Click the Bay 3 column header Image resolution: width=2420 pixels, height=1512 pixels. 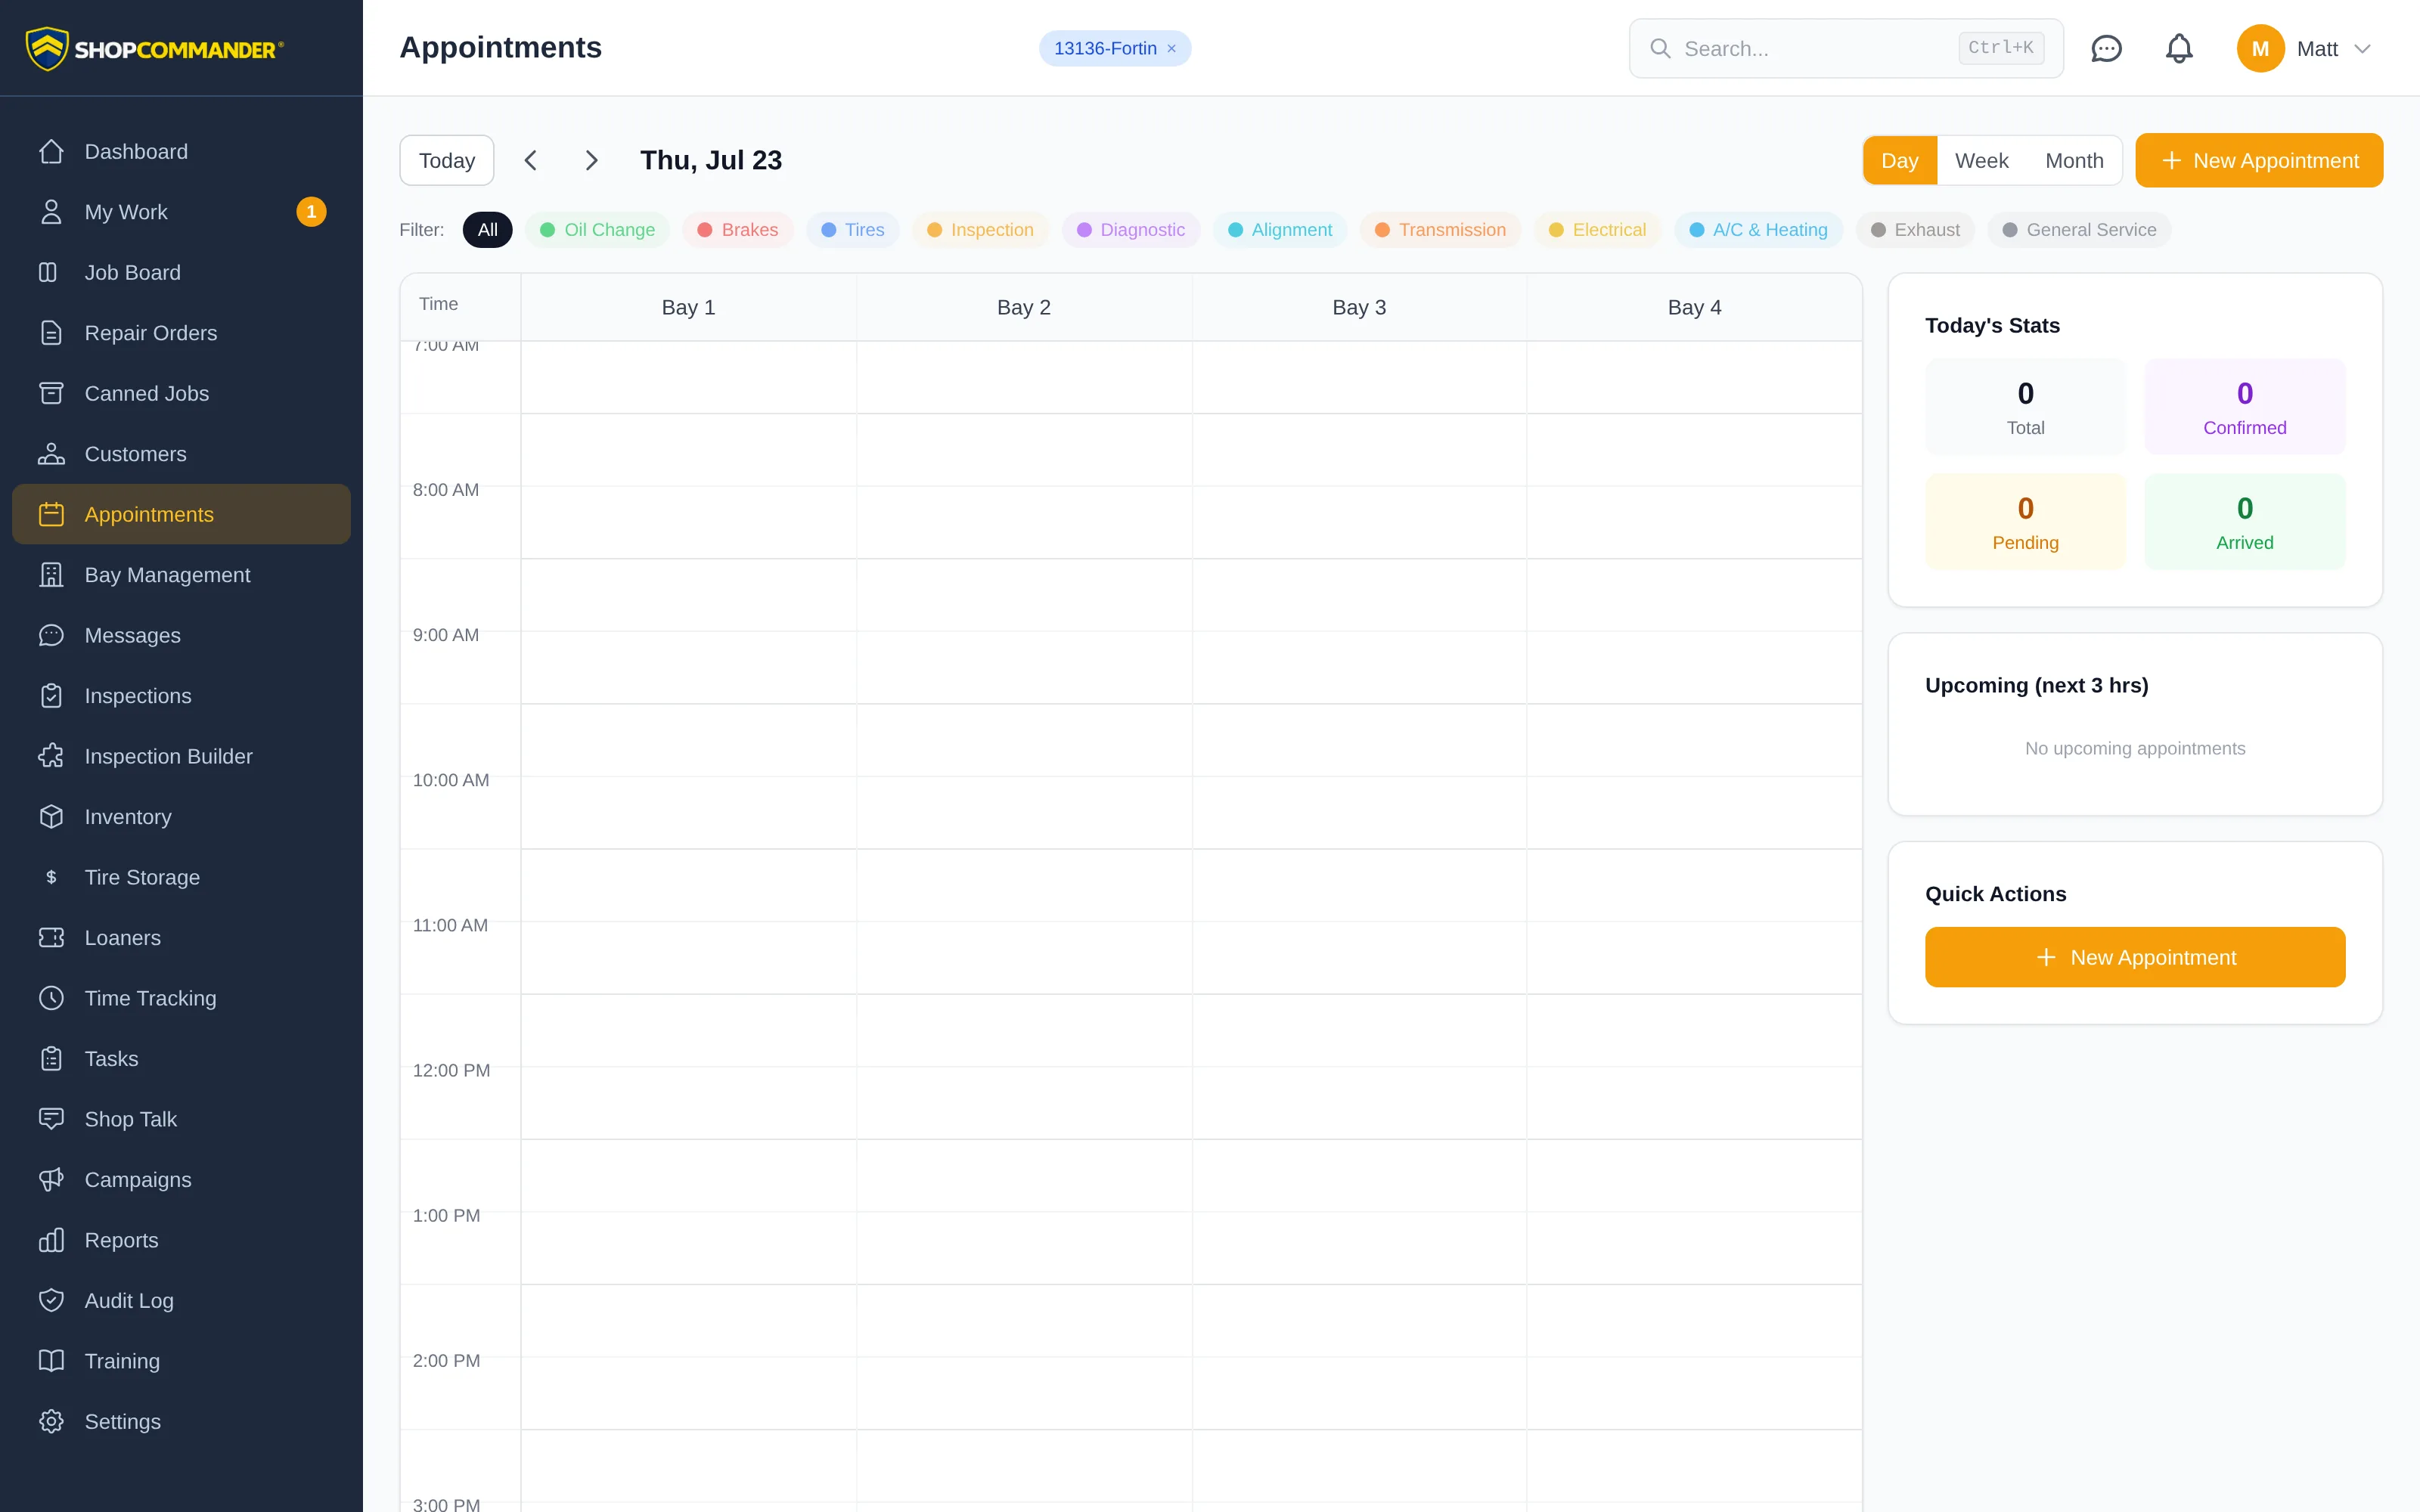tap(1359, 307)
